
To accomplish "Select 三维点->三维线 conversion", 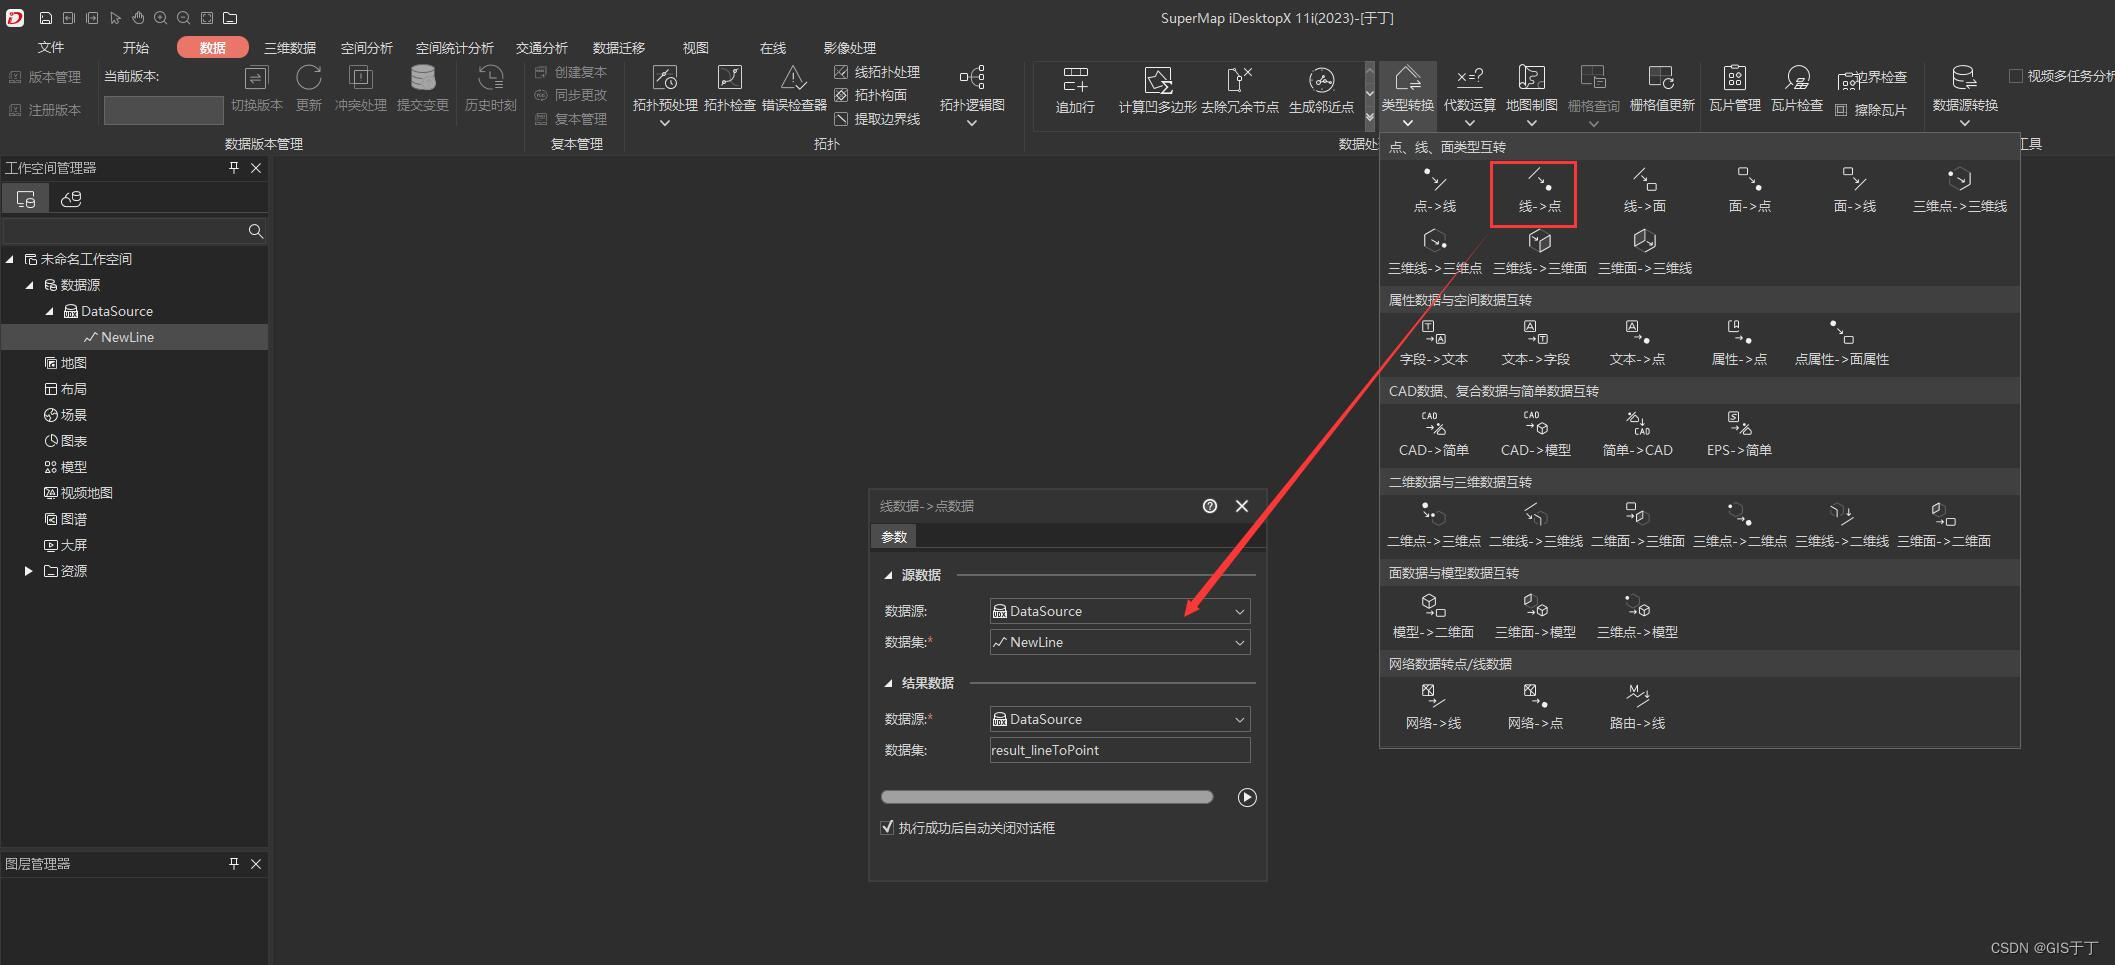I will (x=1959, y=191).
